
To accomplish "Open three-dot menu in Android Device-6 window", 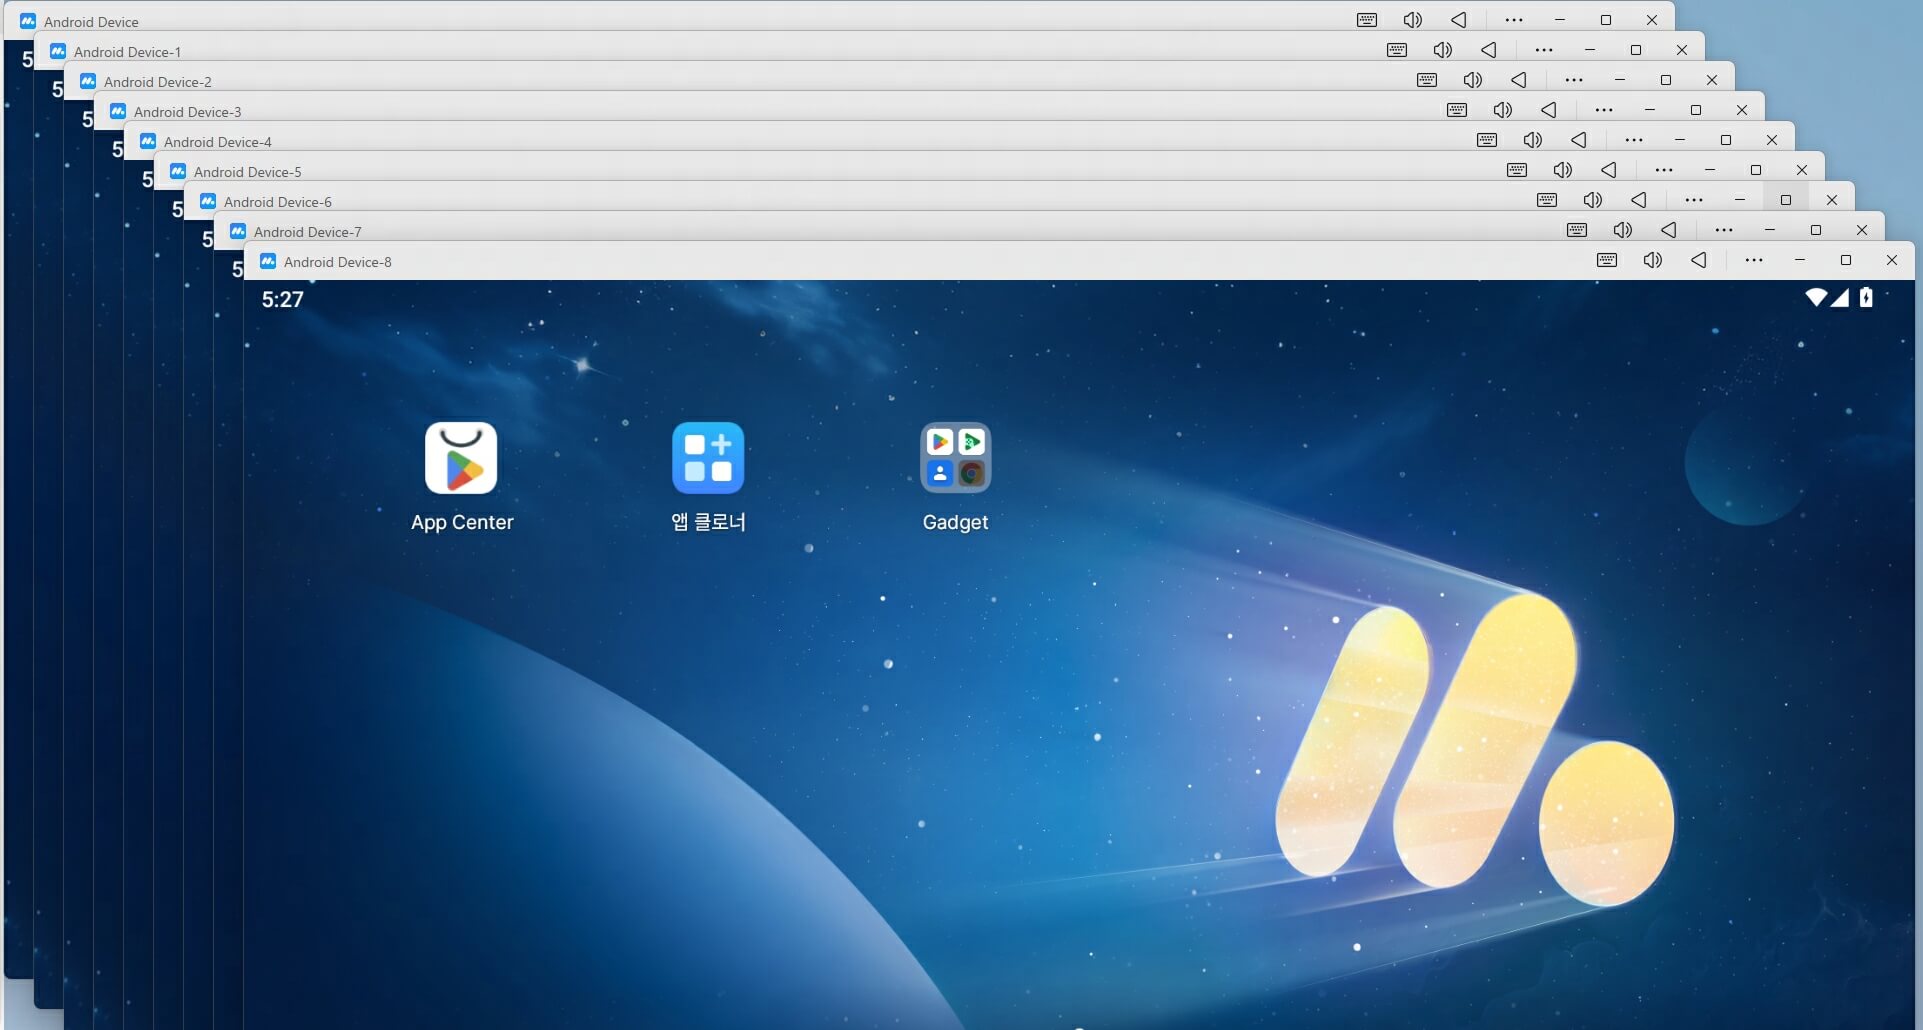I will (1694, 200).
